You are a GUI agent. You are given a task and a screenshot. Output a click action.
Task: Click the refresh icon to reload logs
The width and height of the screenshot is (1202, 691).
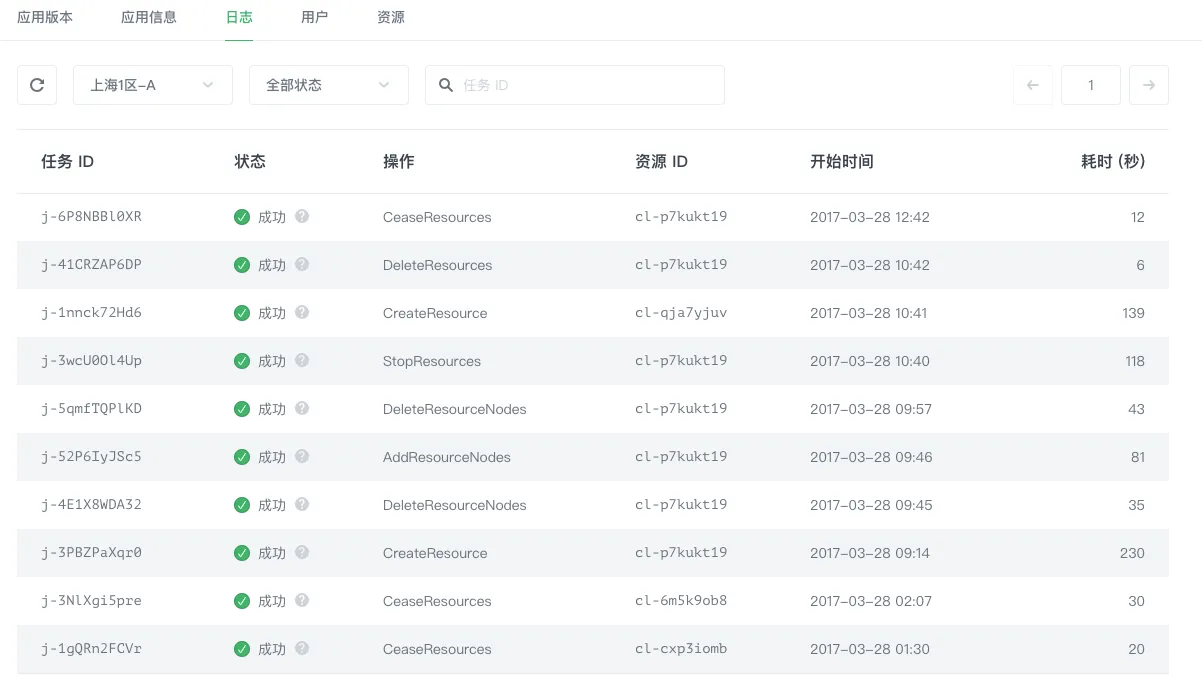(36, 85)
